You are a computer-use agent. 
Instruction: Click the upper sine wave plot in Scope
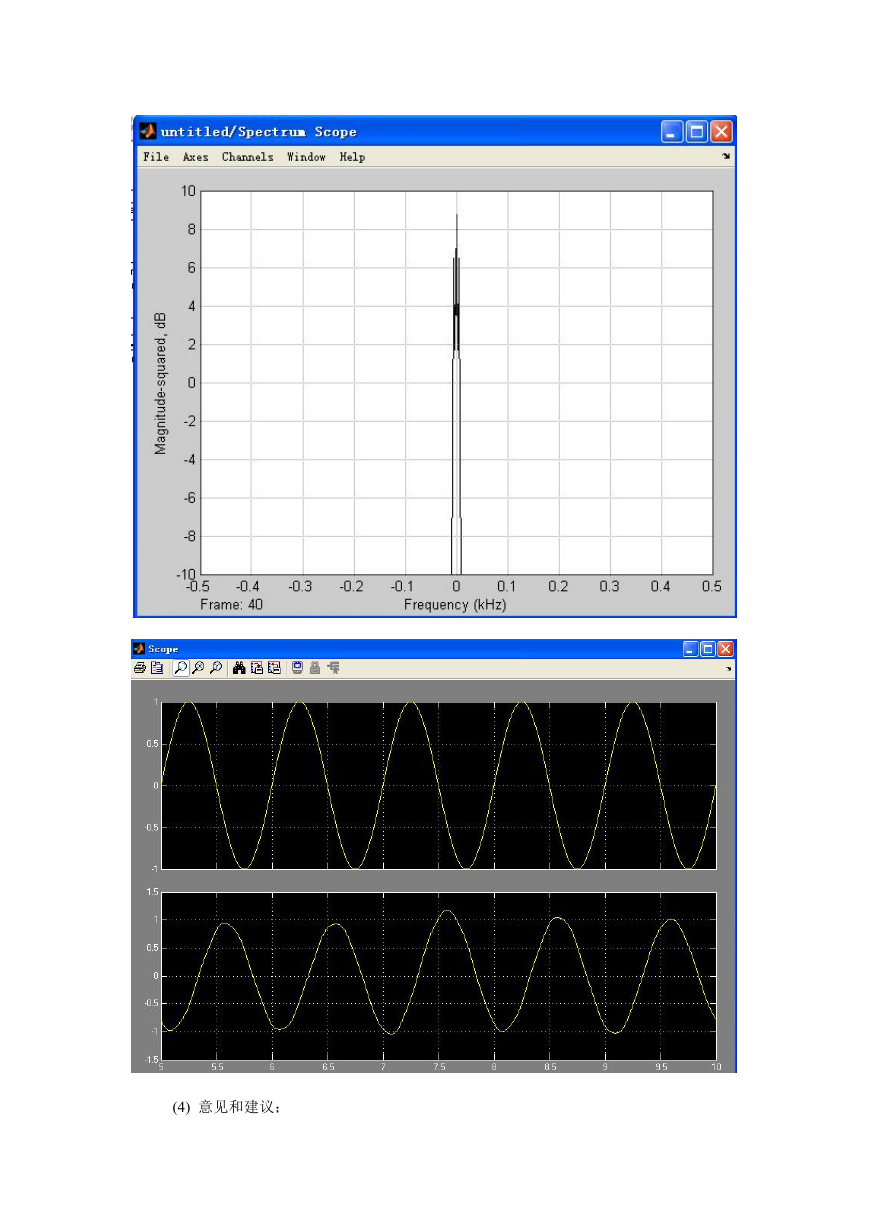coord(438,785)
